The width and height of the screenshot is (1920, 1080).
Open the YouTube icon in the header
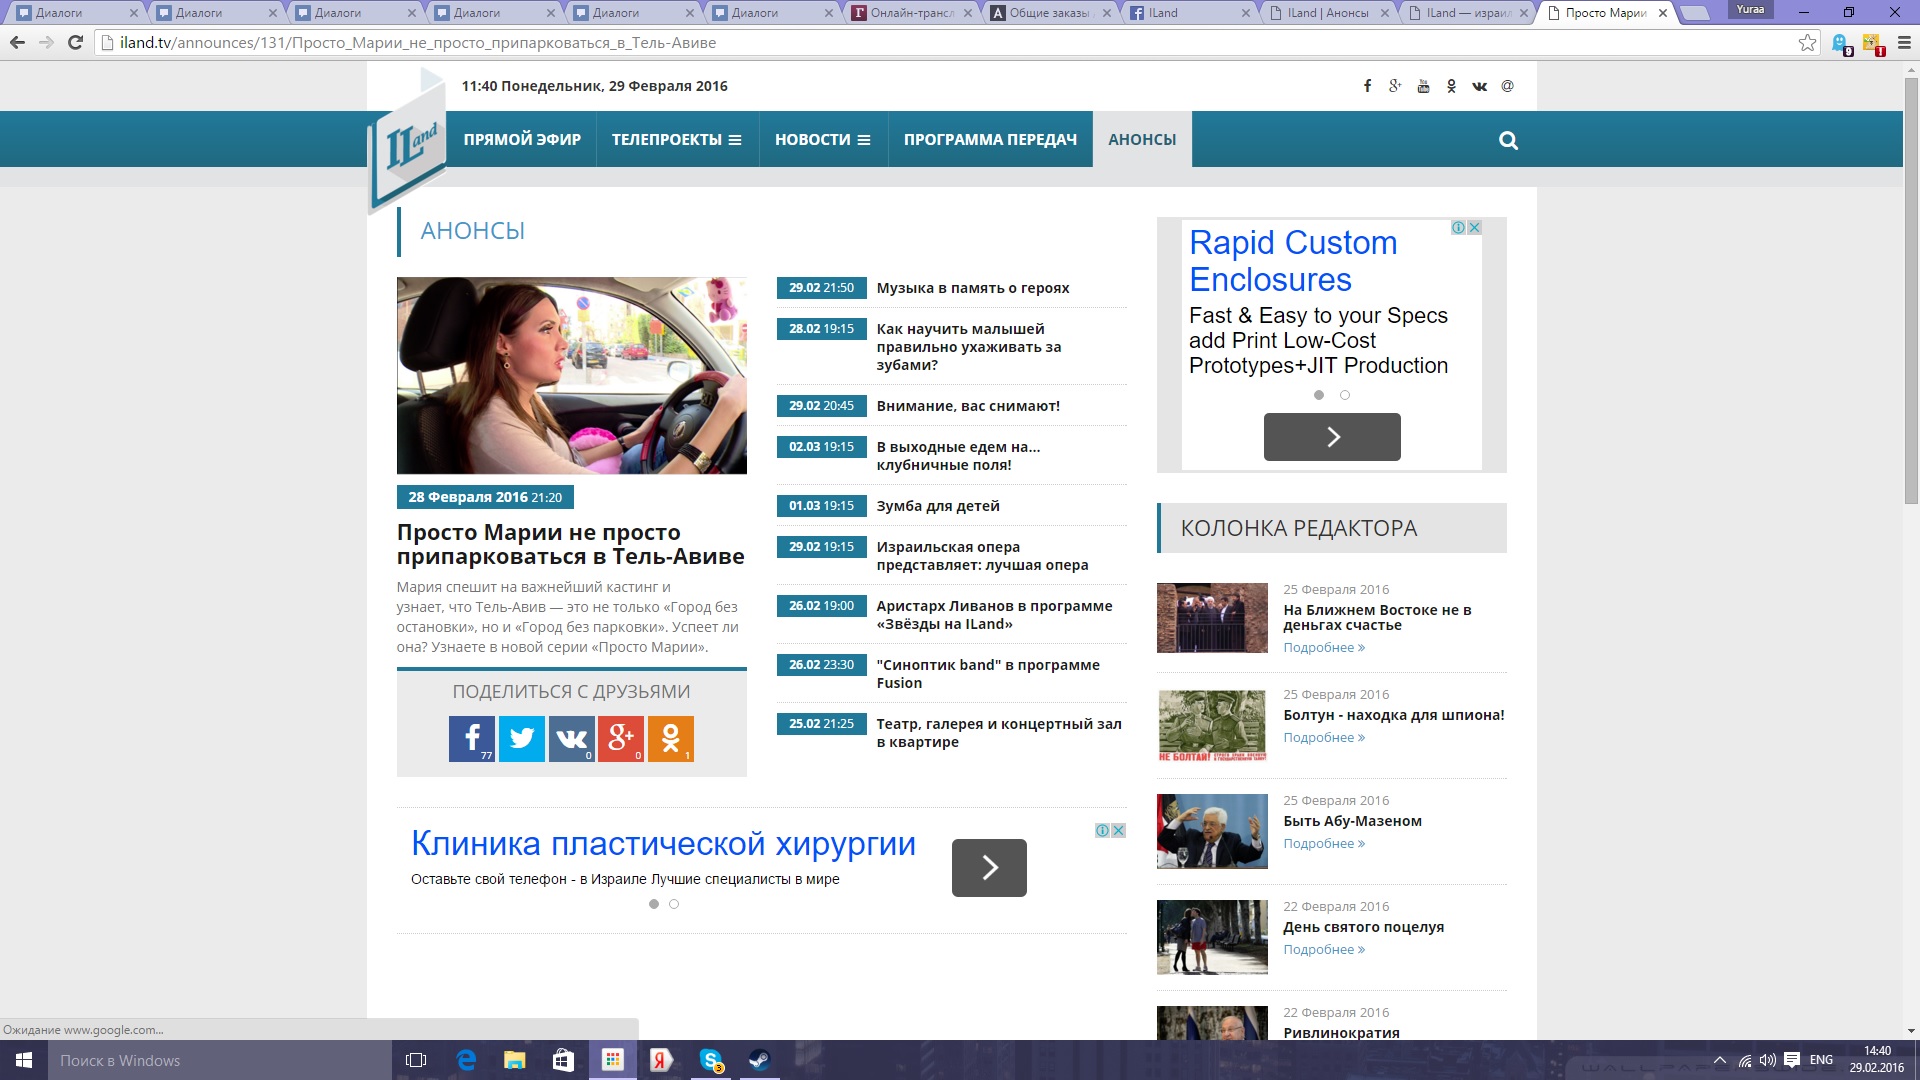[x=1423, y=86]
